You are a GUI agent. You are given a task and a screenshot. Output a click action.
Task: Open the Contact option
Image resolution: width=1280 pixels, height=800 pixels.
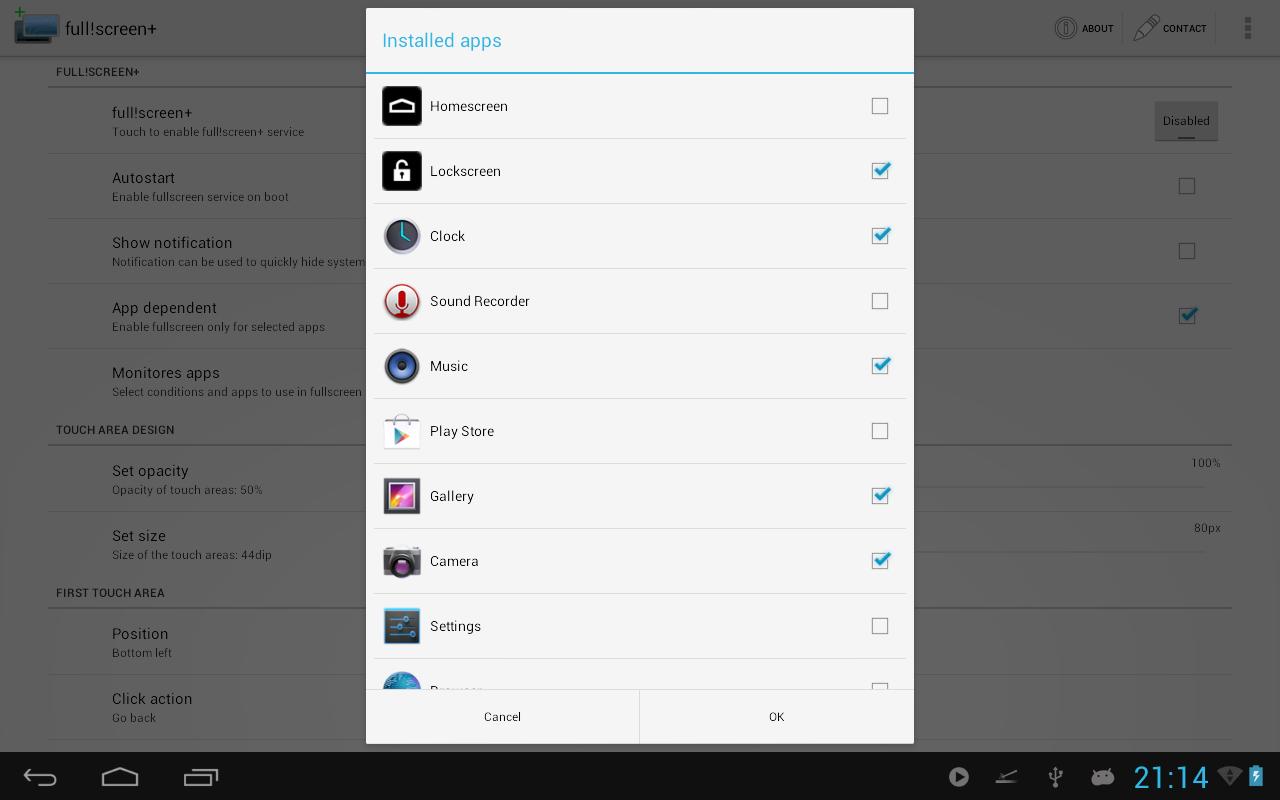pyautogui.click(x=1170, y=27)
